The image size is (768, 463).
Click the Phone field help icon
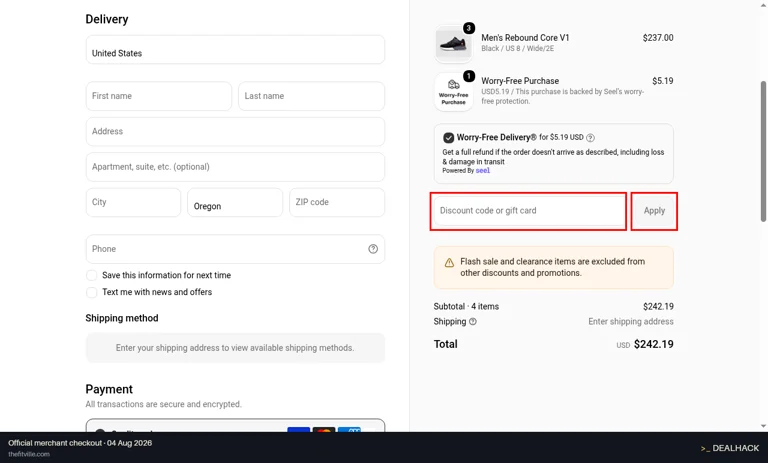(x=373, y=249)
